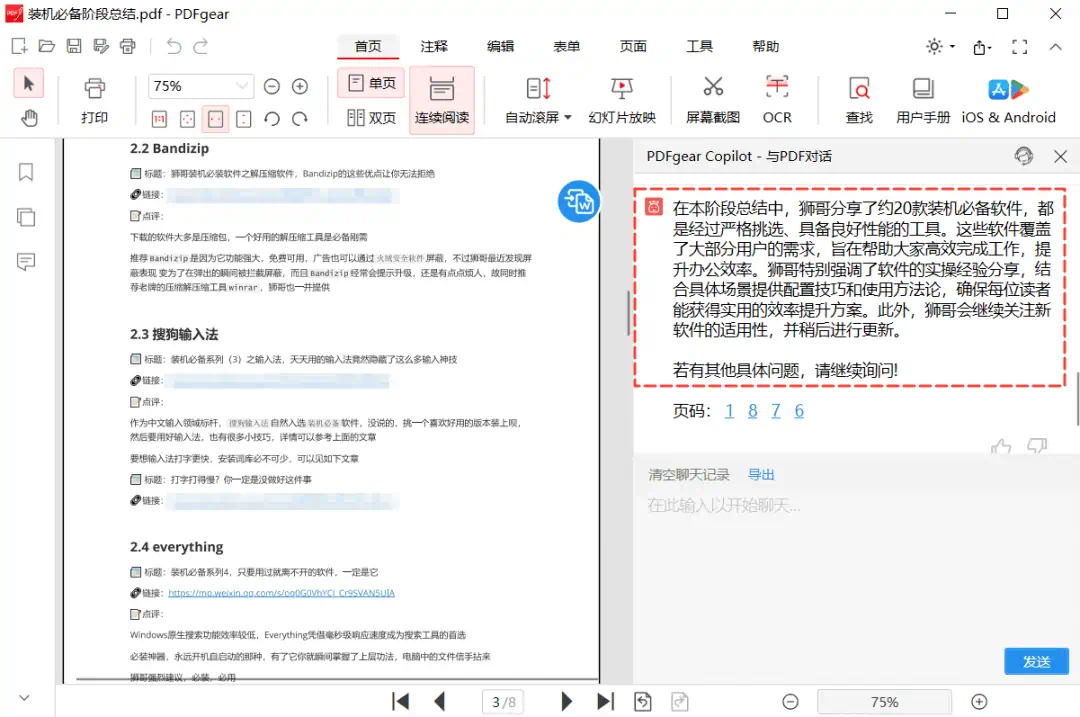Go to the first page
This screenshot has height=717, width=1080.
coord(400,702)
